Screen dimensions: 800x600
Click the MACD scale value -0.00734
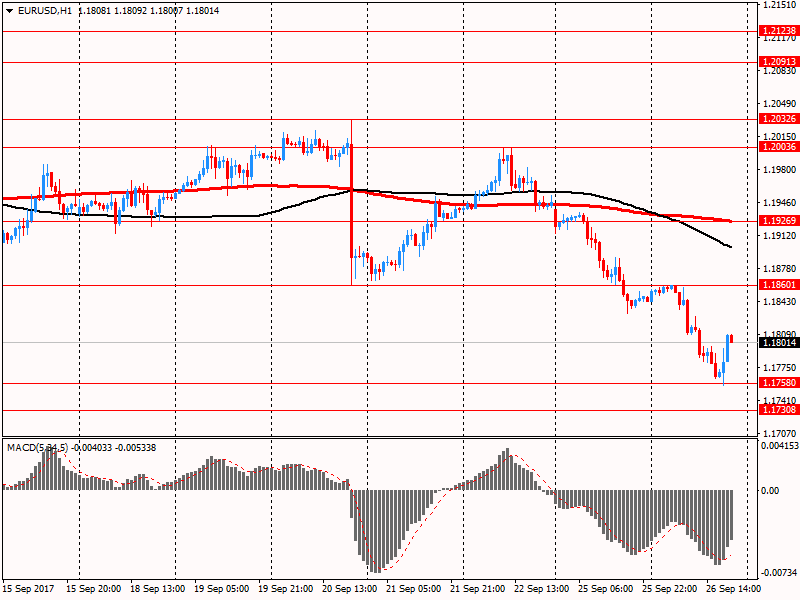point(780,572)
